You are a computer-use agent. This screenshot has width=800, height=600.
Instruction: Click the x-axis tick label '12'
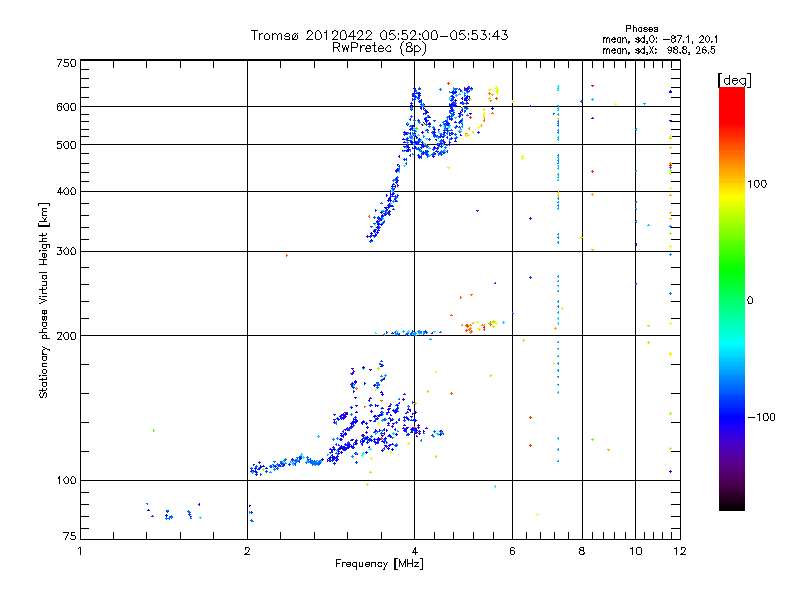(x=680, y=551)
